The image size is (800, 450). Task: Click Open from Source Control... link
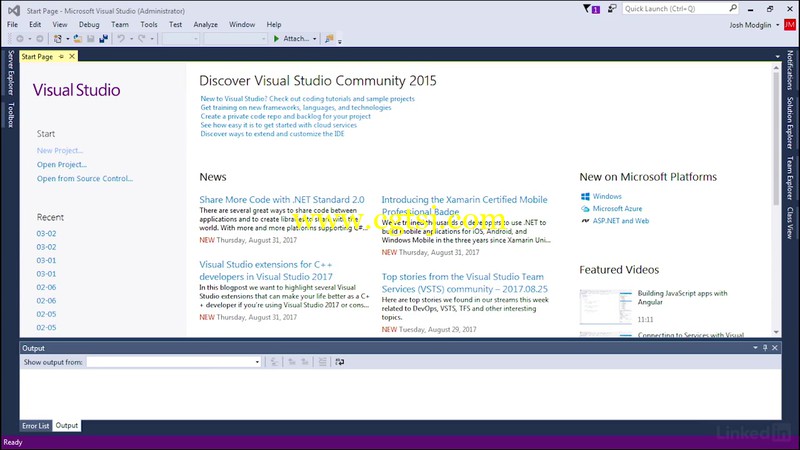click(x=85, y=179)
